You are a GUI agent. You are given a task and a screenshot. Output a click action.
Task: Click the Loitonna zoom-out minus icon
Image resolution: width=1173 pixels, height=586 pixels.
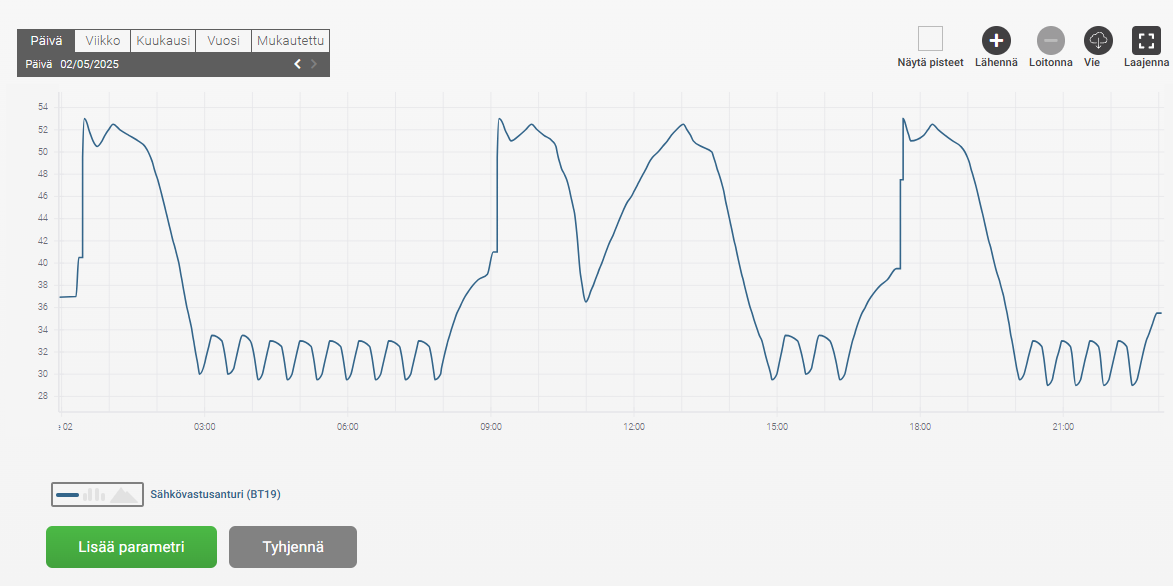[x=1050, y=40]
